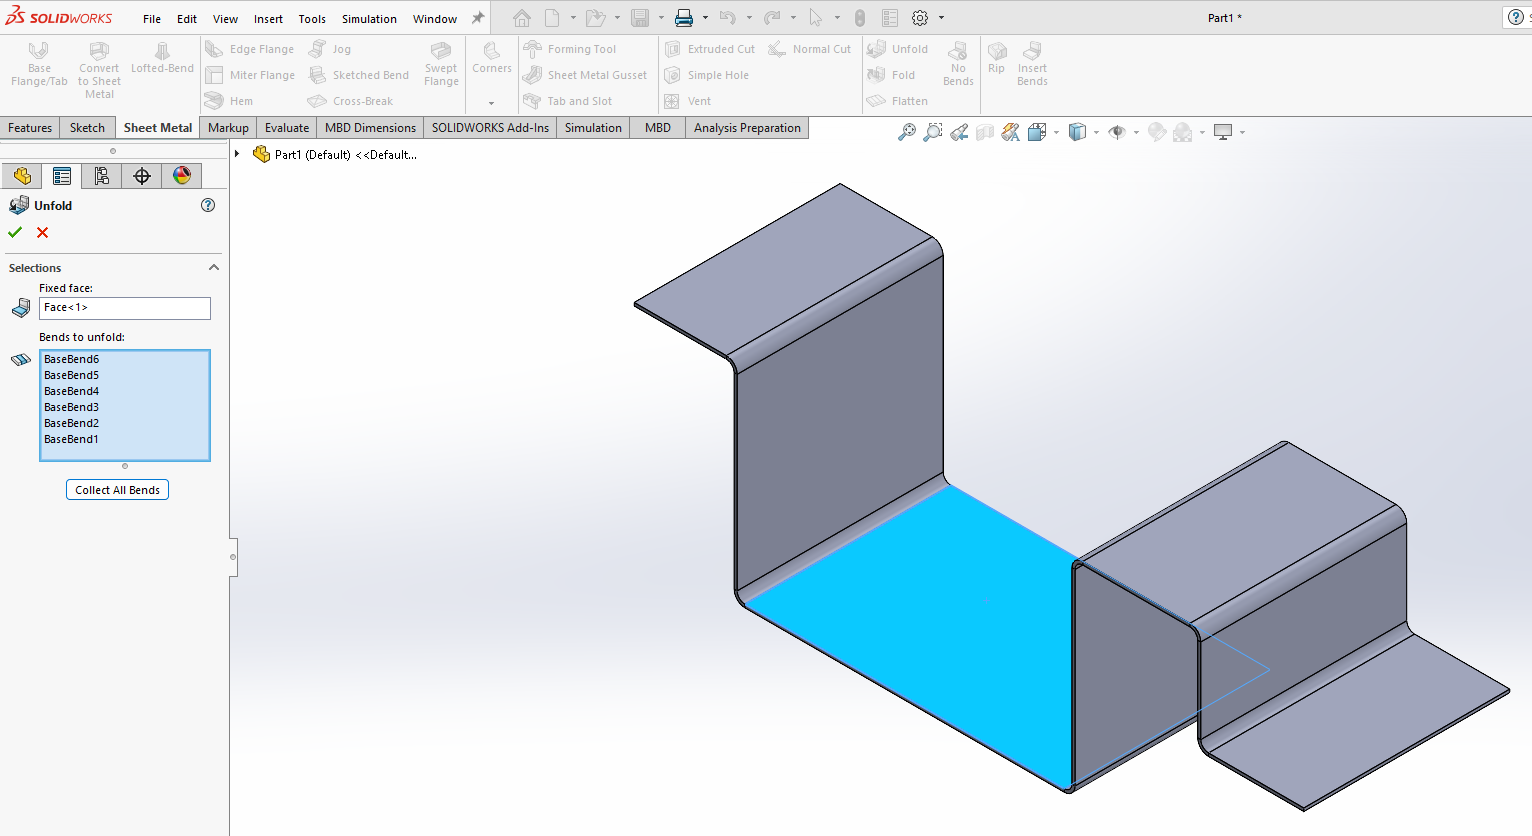Open the Open-file dropdown arrow
This screenshot has width=1532, height=836.
pos(617,18)
